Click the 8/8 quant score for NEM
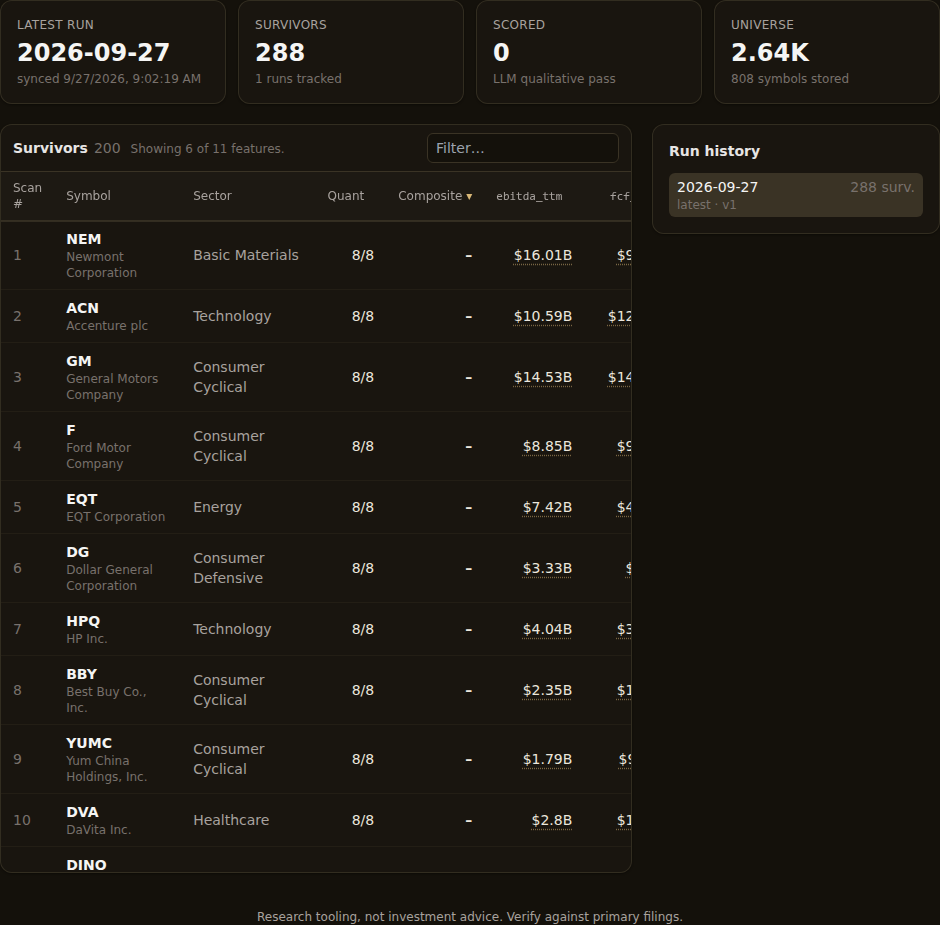940x925 pixels. tap(363, 255)
